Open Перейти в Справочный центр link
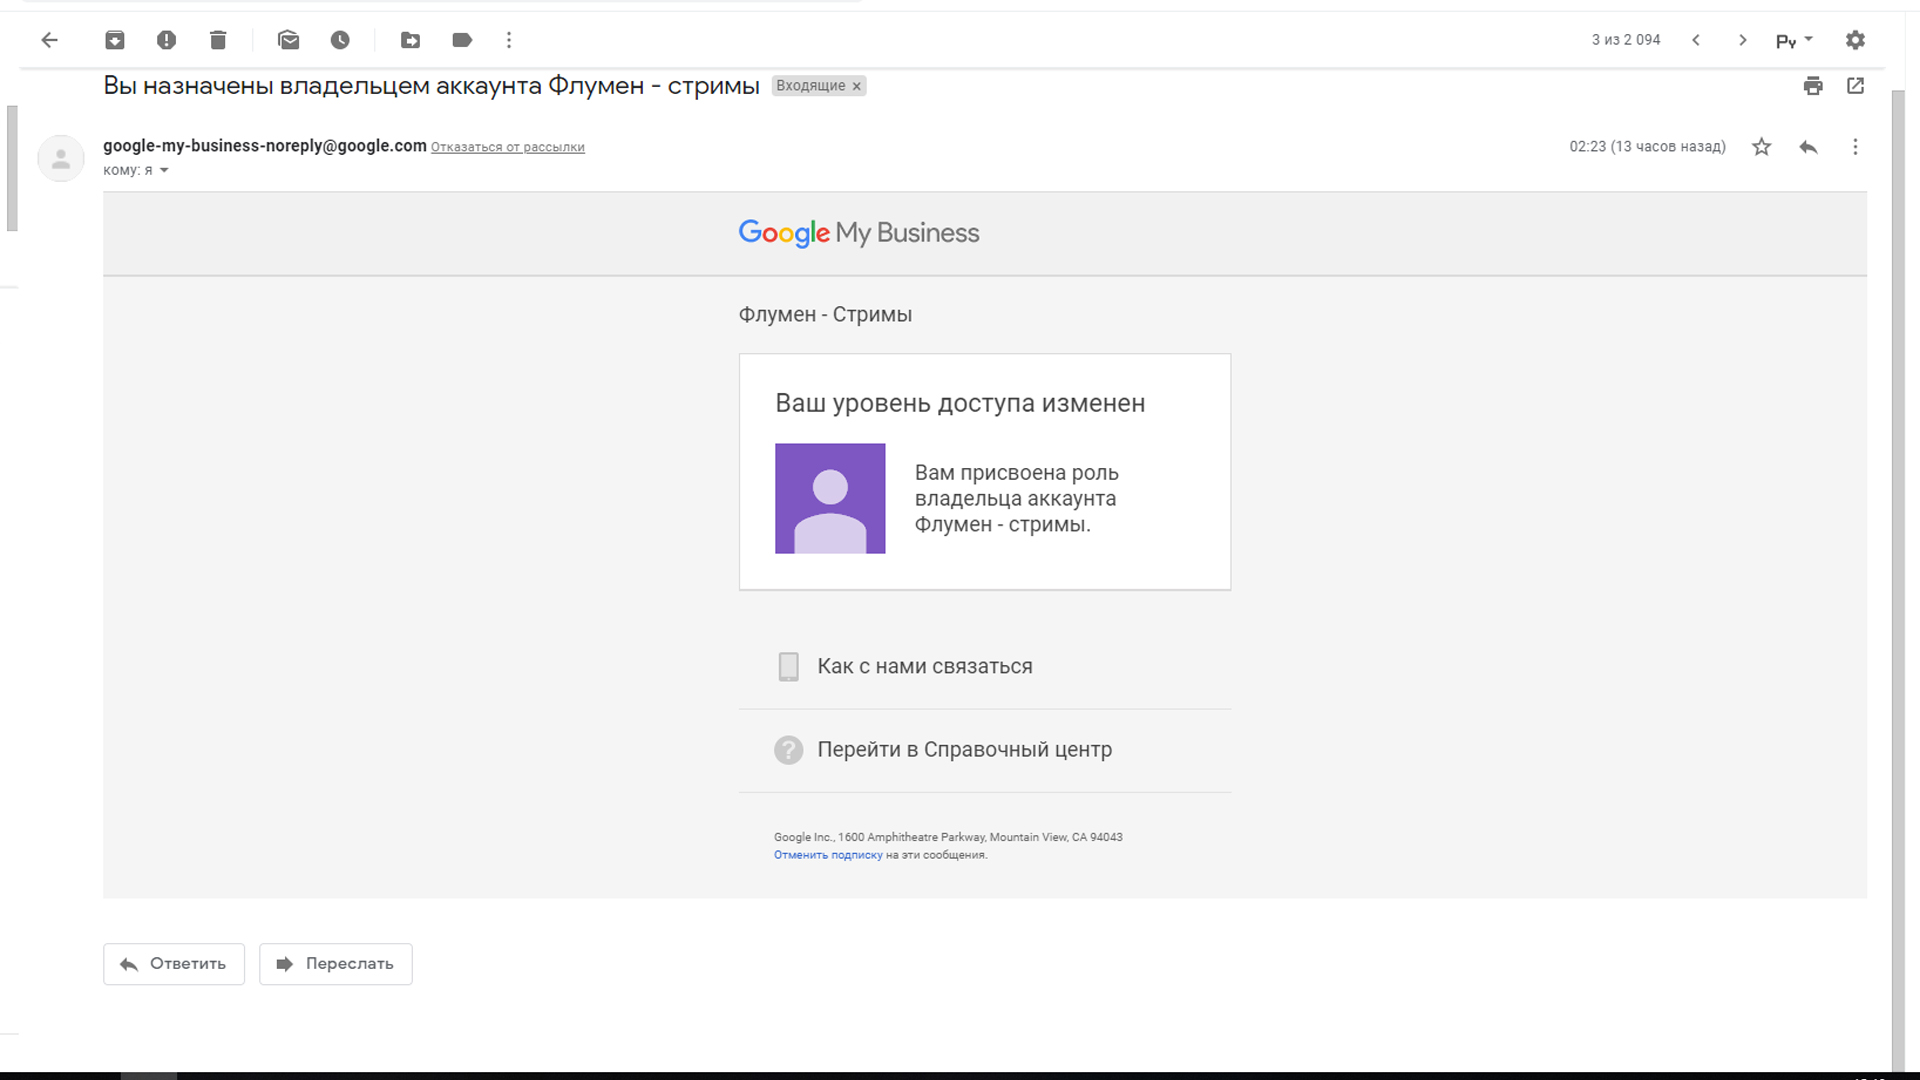This screenshot has width=1920, height=1080. (965, 749)
